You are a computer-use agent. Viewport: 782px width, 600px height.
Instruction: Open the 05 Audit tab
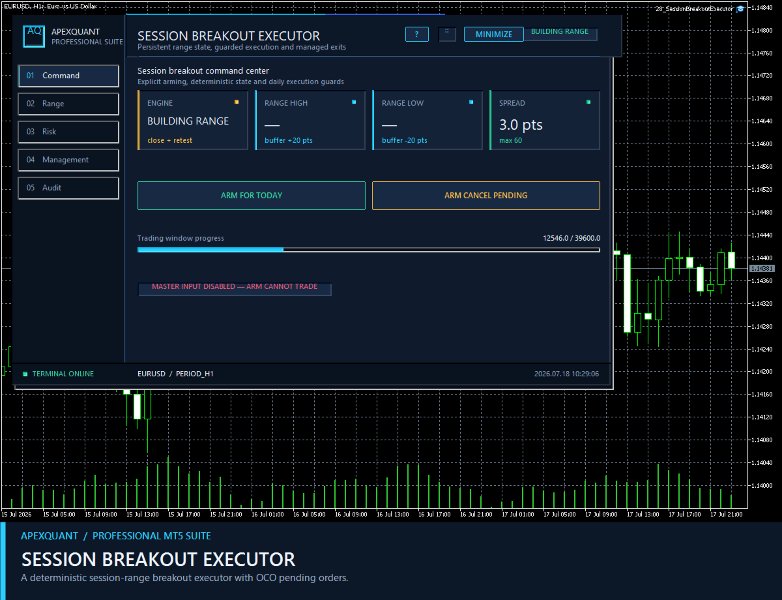(68, 188)
